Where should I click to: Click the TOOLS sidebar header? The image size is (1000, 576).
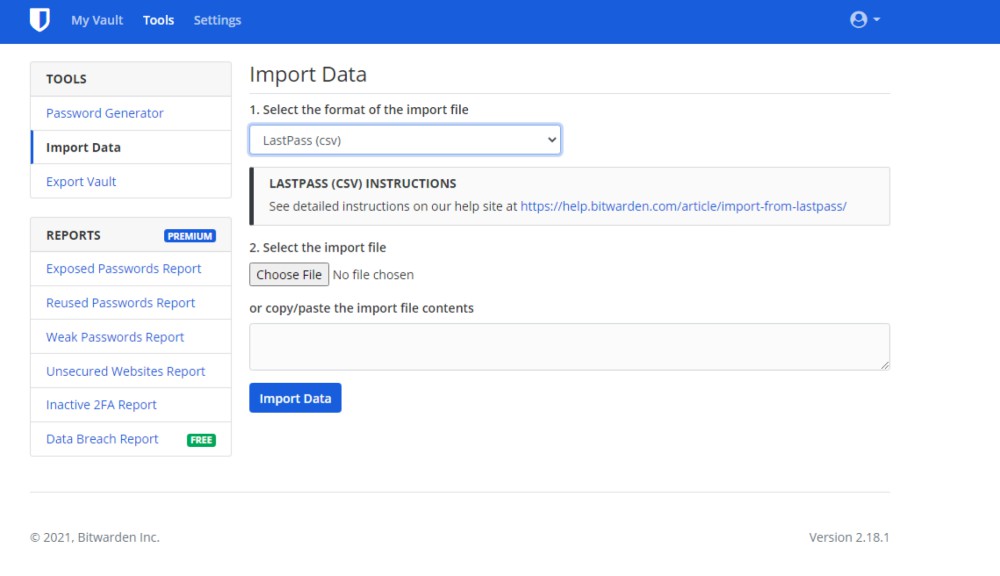131,79
